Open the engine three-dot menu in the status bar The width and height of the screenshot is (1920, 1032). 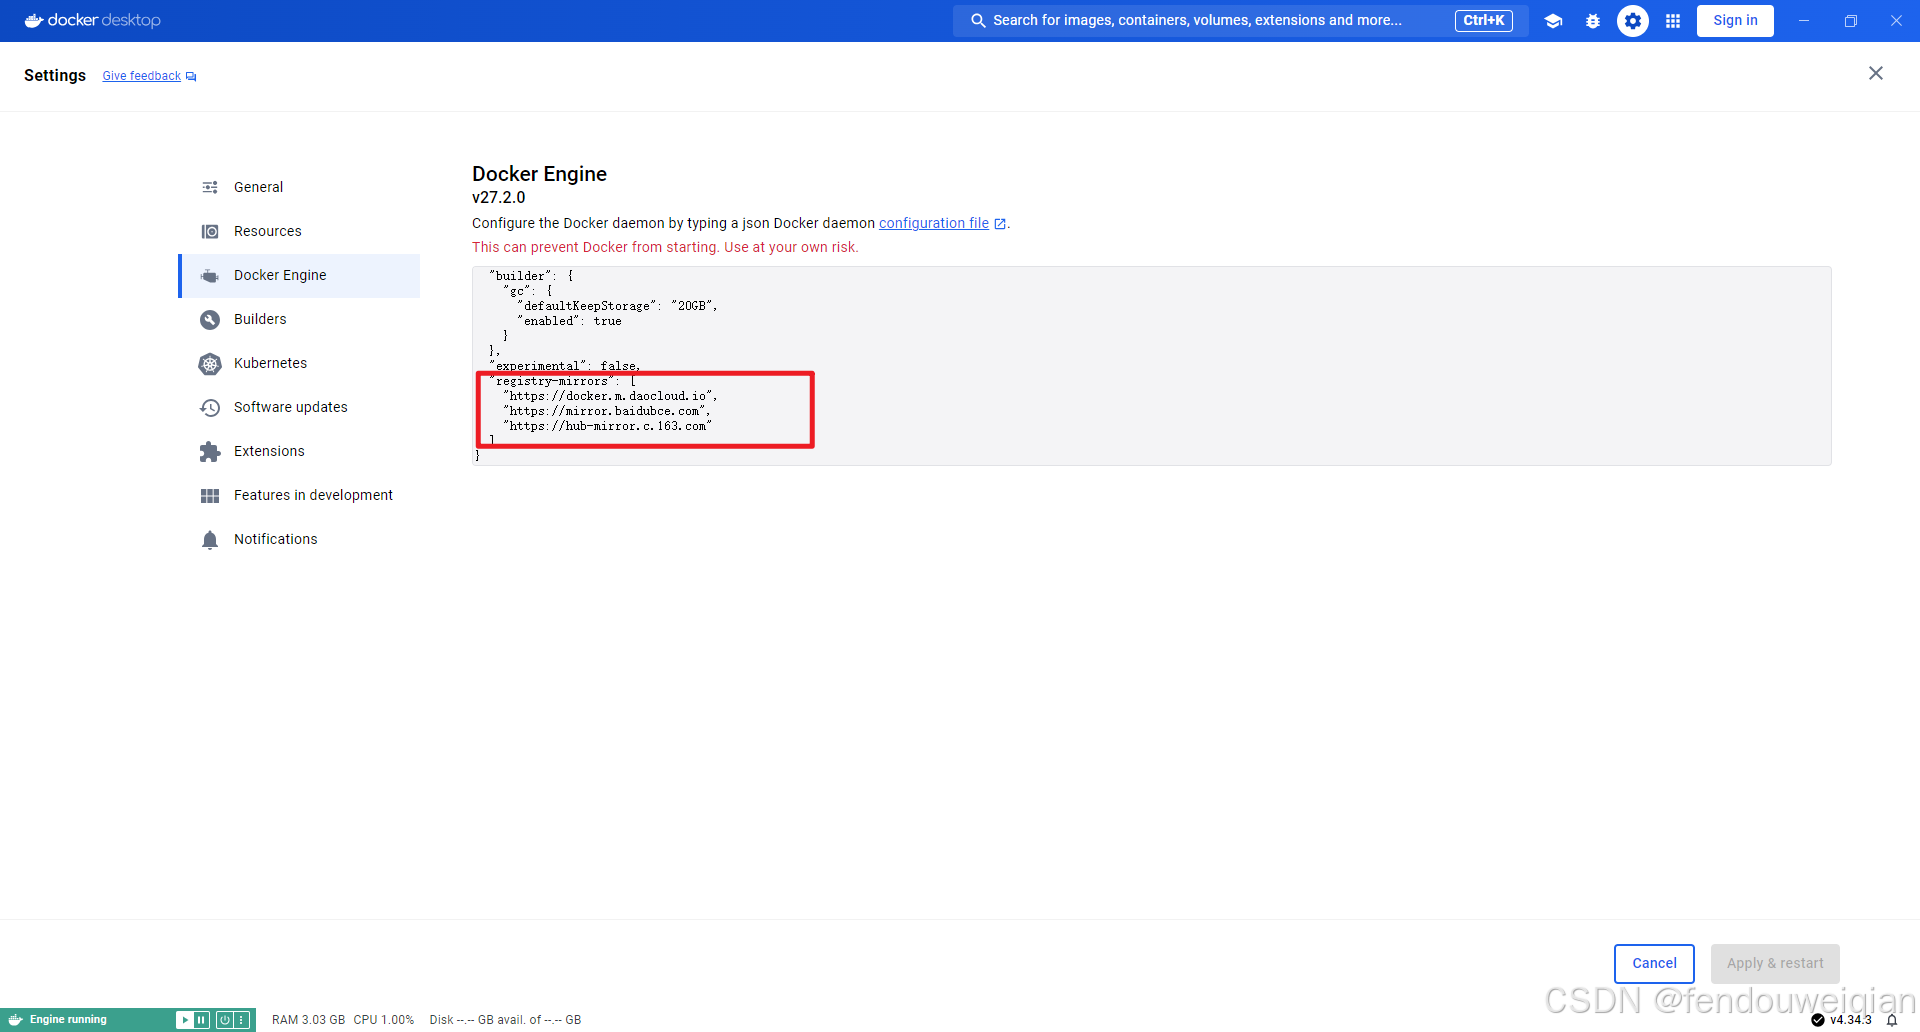click(x=241, y=1020)
